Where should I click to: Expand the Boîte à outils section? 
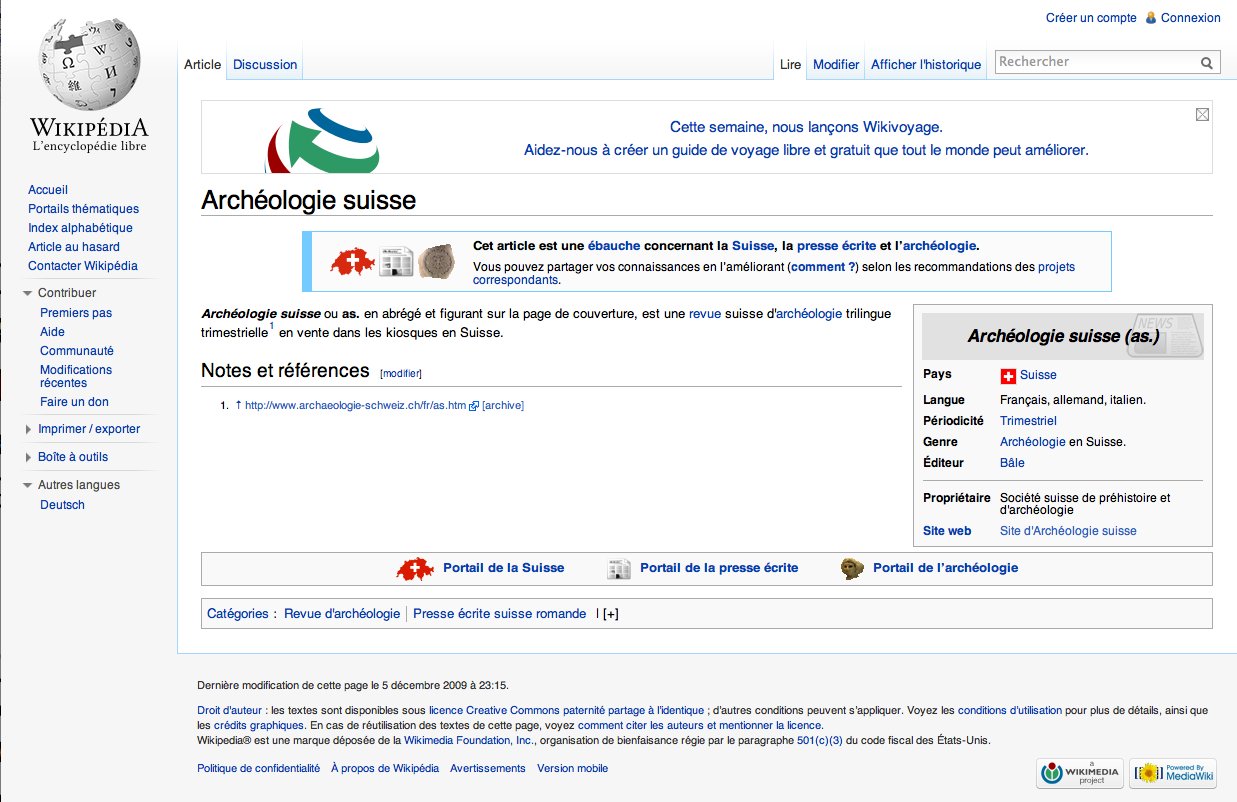tap(27, 458)
